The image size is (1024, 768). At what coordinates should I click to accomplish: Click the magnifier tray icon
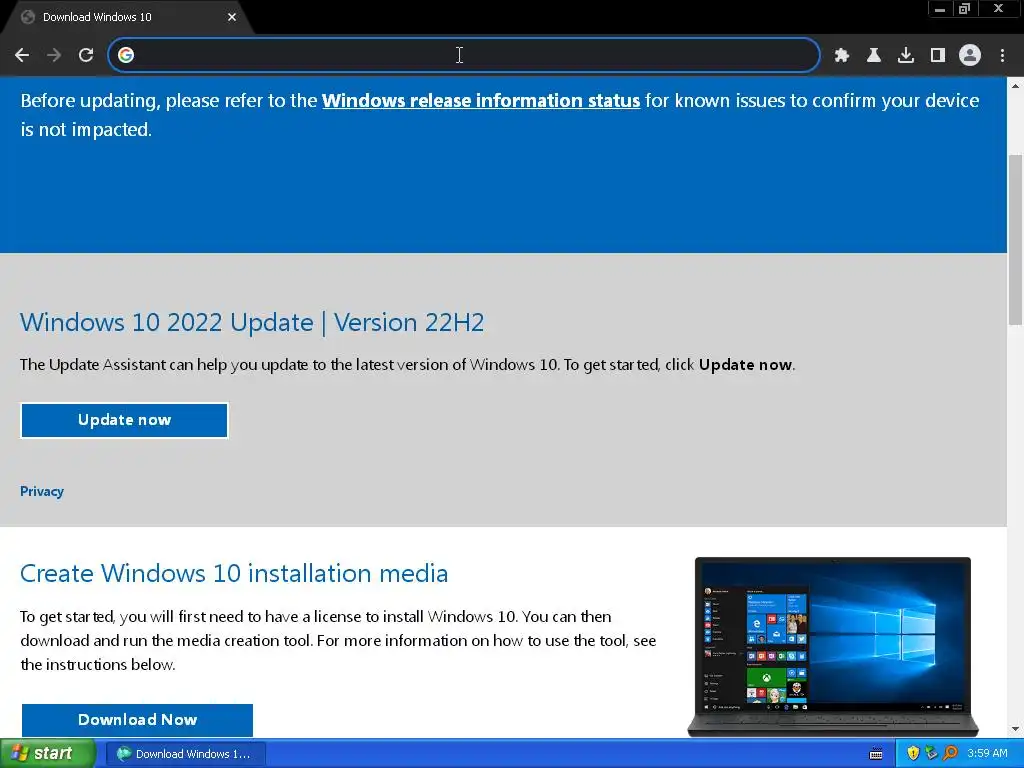click(950, 754)
